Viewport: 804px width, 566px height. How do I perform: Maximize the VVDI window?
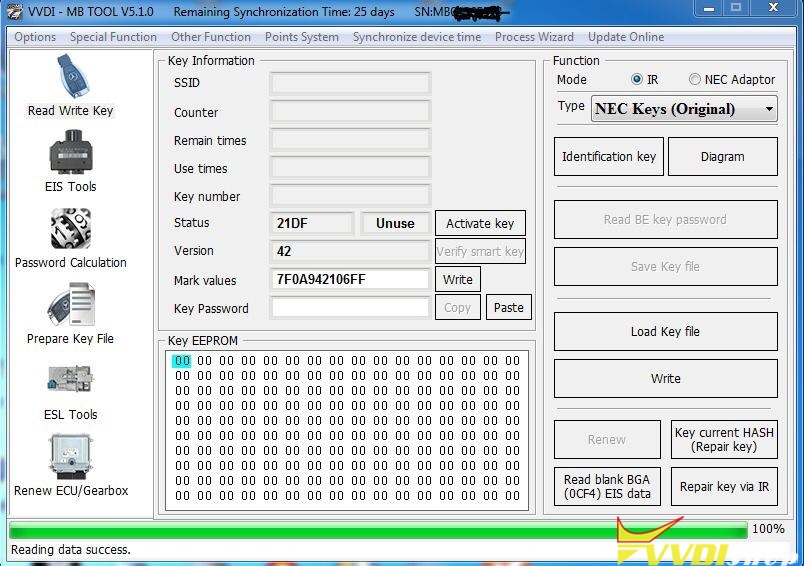pos(736,8)
